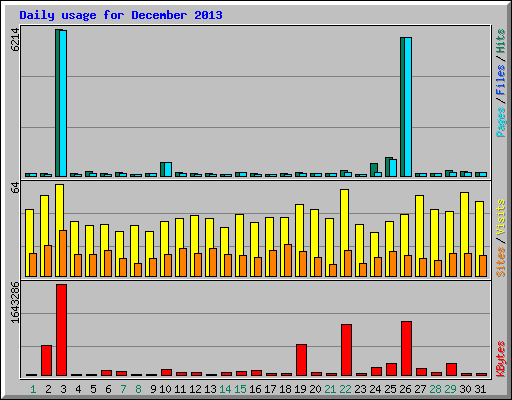Click the 6214 y-axis value

pyautogui.click(x=15, y=39)
